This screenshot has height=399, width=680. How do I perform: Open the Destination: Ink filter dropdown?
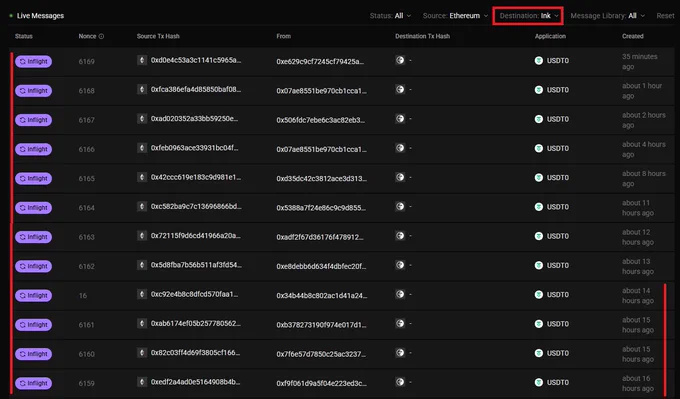tap(529, 16)
